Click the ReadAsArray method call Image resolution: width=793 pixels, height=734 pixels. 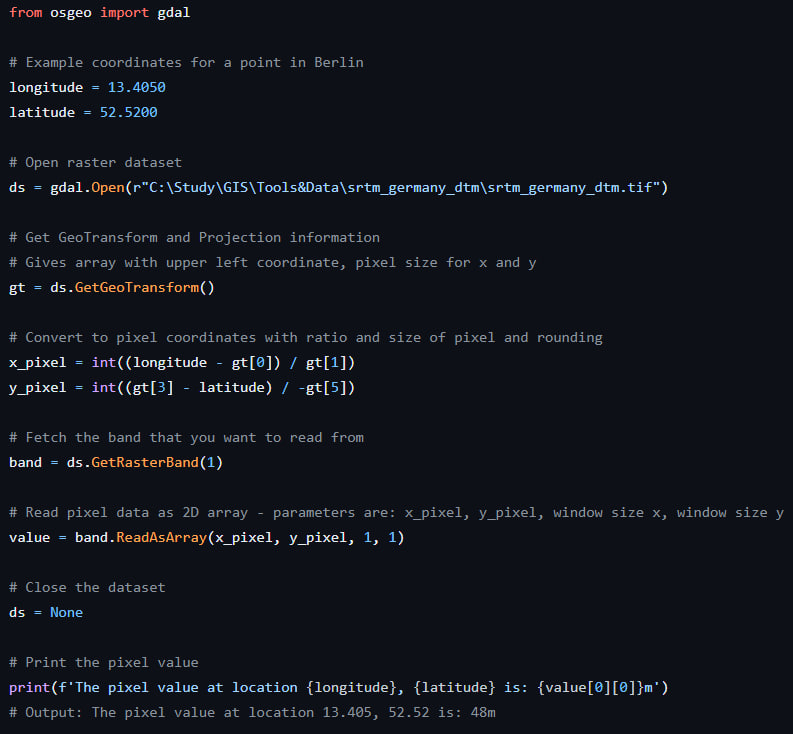coord(260,537)
